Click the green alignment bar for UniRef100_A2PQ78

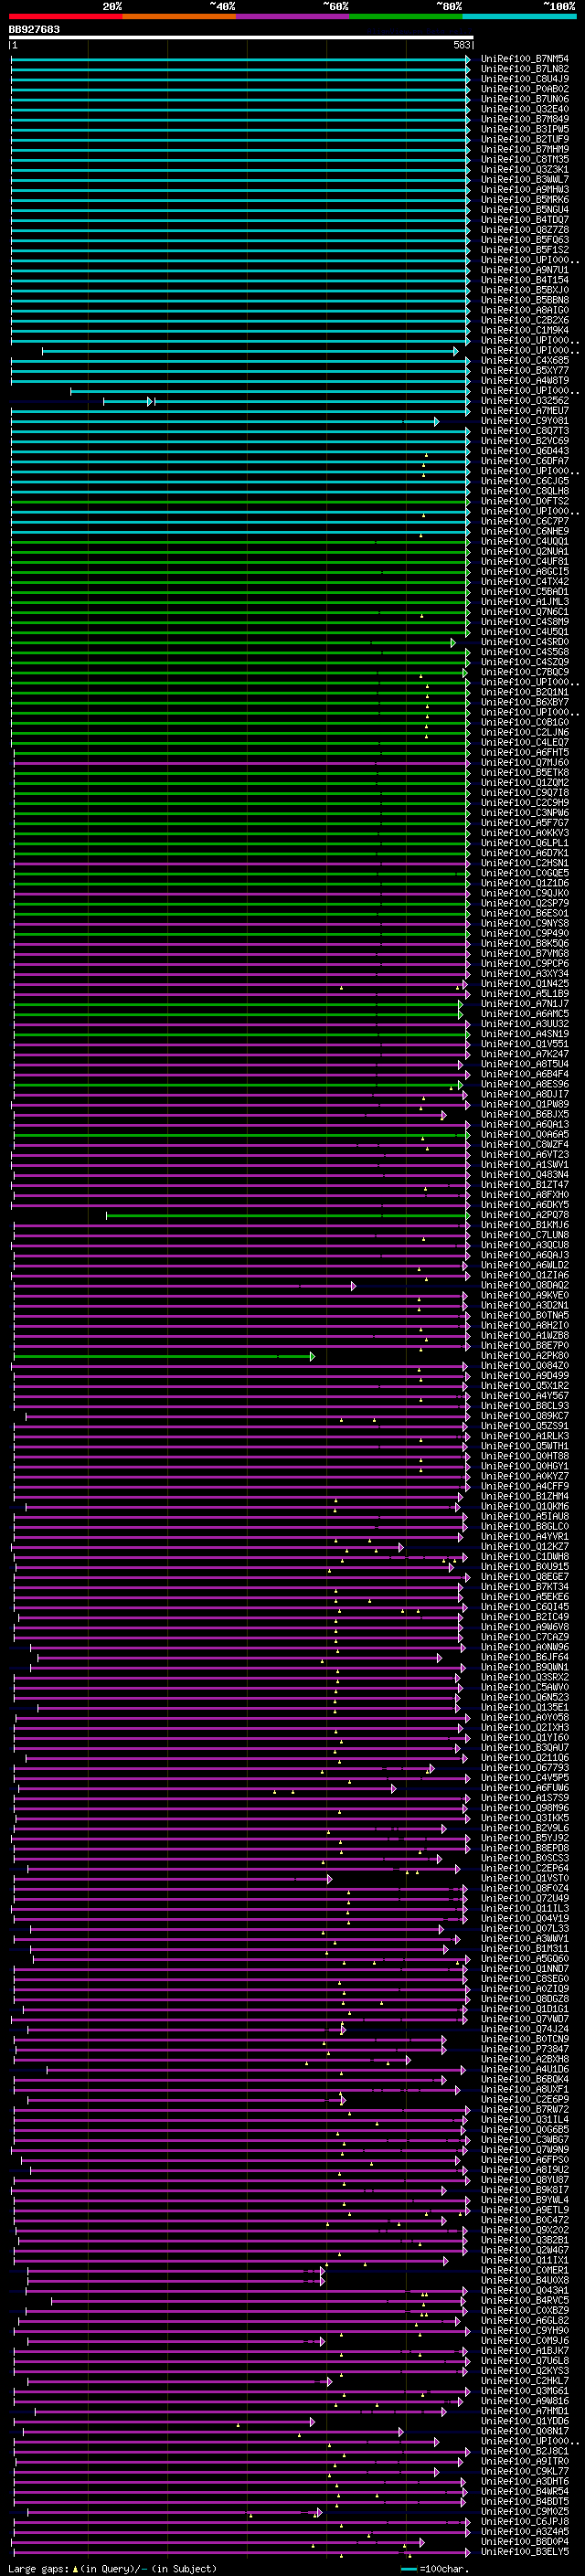pyautogui.click(x=287, y=1215)
